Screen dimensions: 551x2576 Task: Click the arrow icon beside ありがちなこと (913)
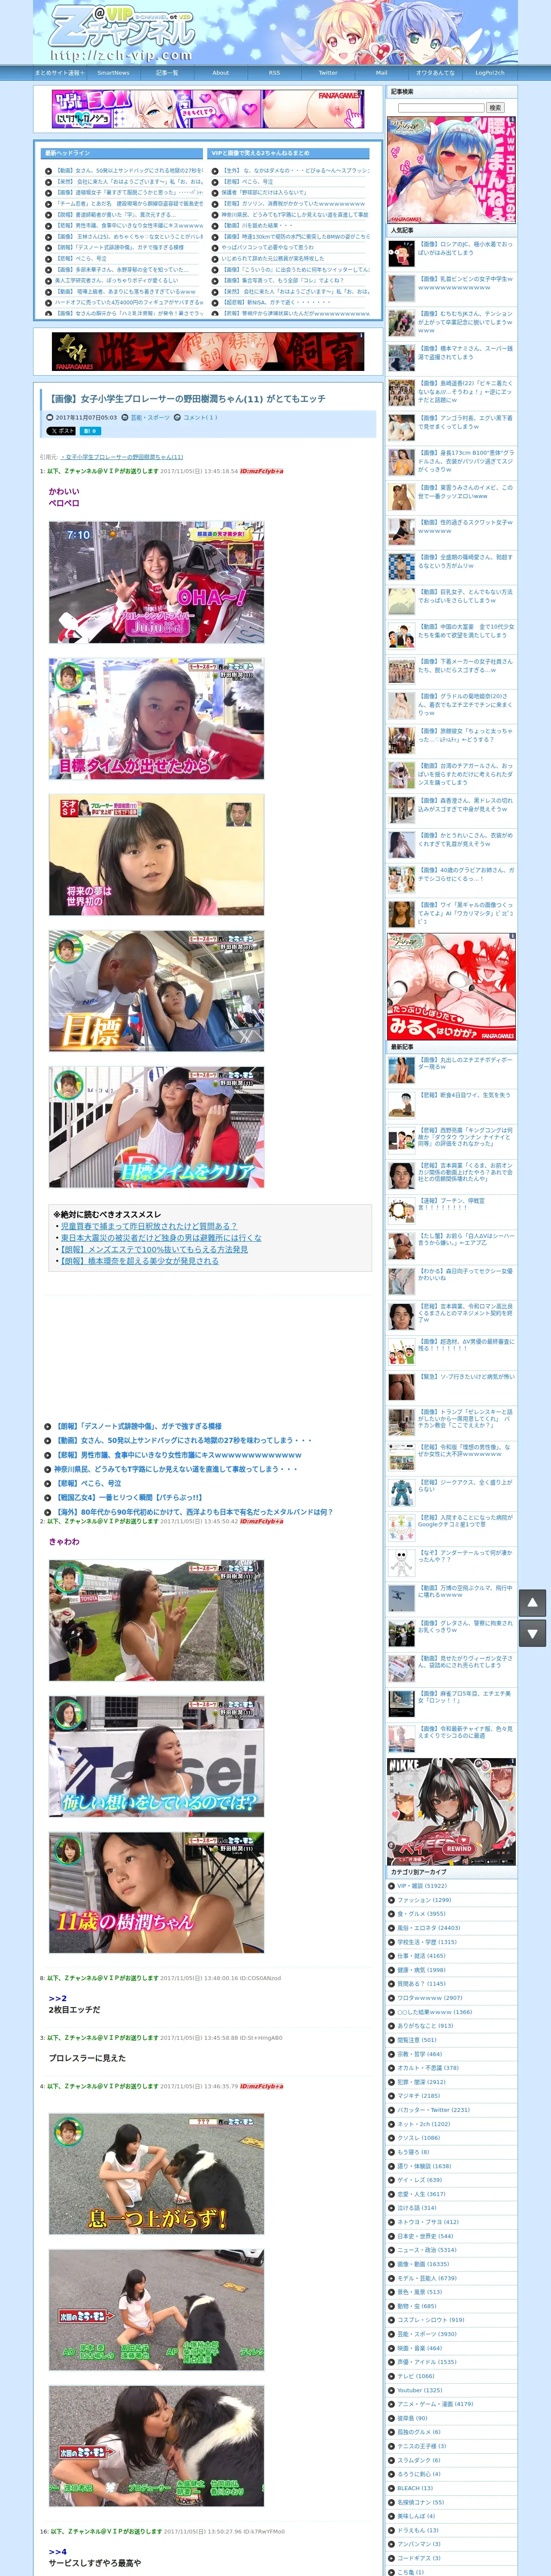click(392, 2026)
